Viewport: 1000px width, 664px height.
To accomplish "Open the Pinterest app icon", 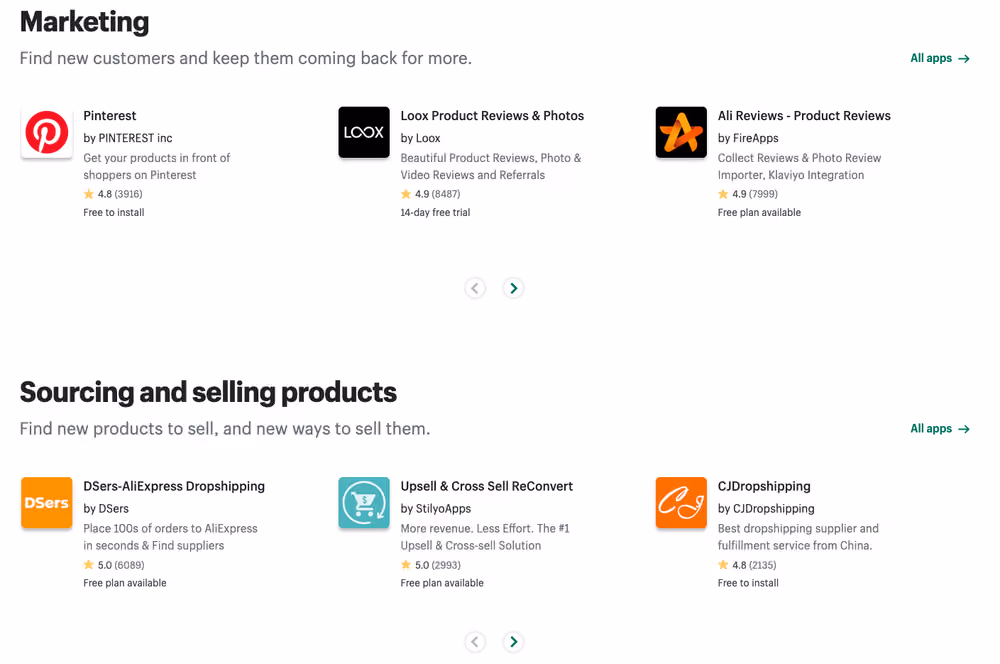I will click(x=47, y=132).
